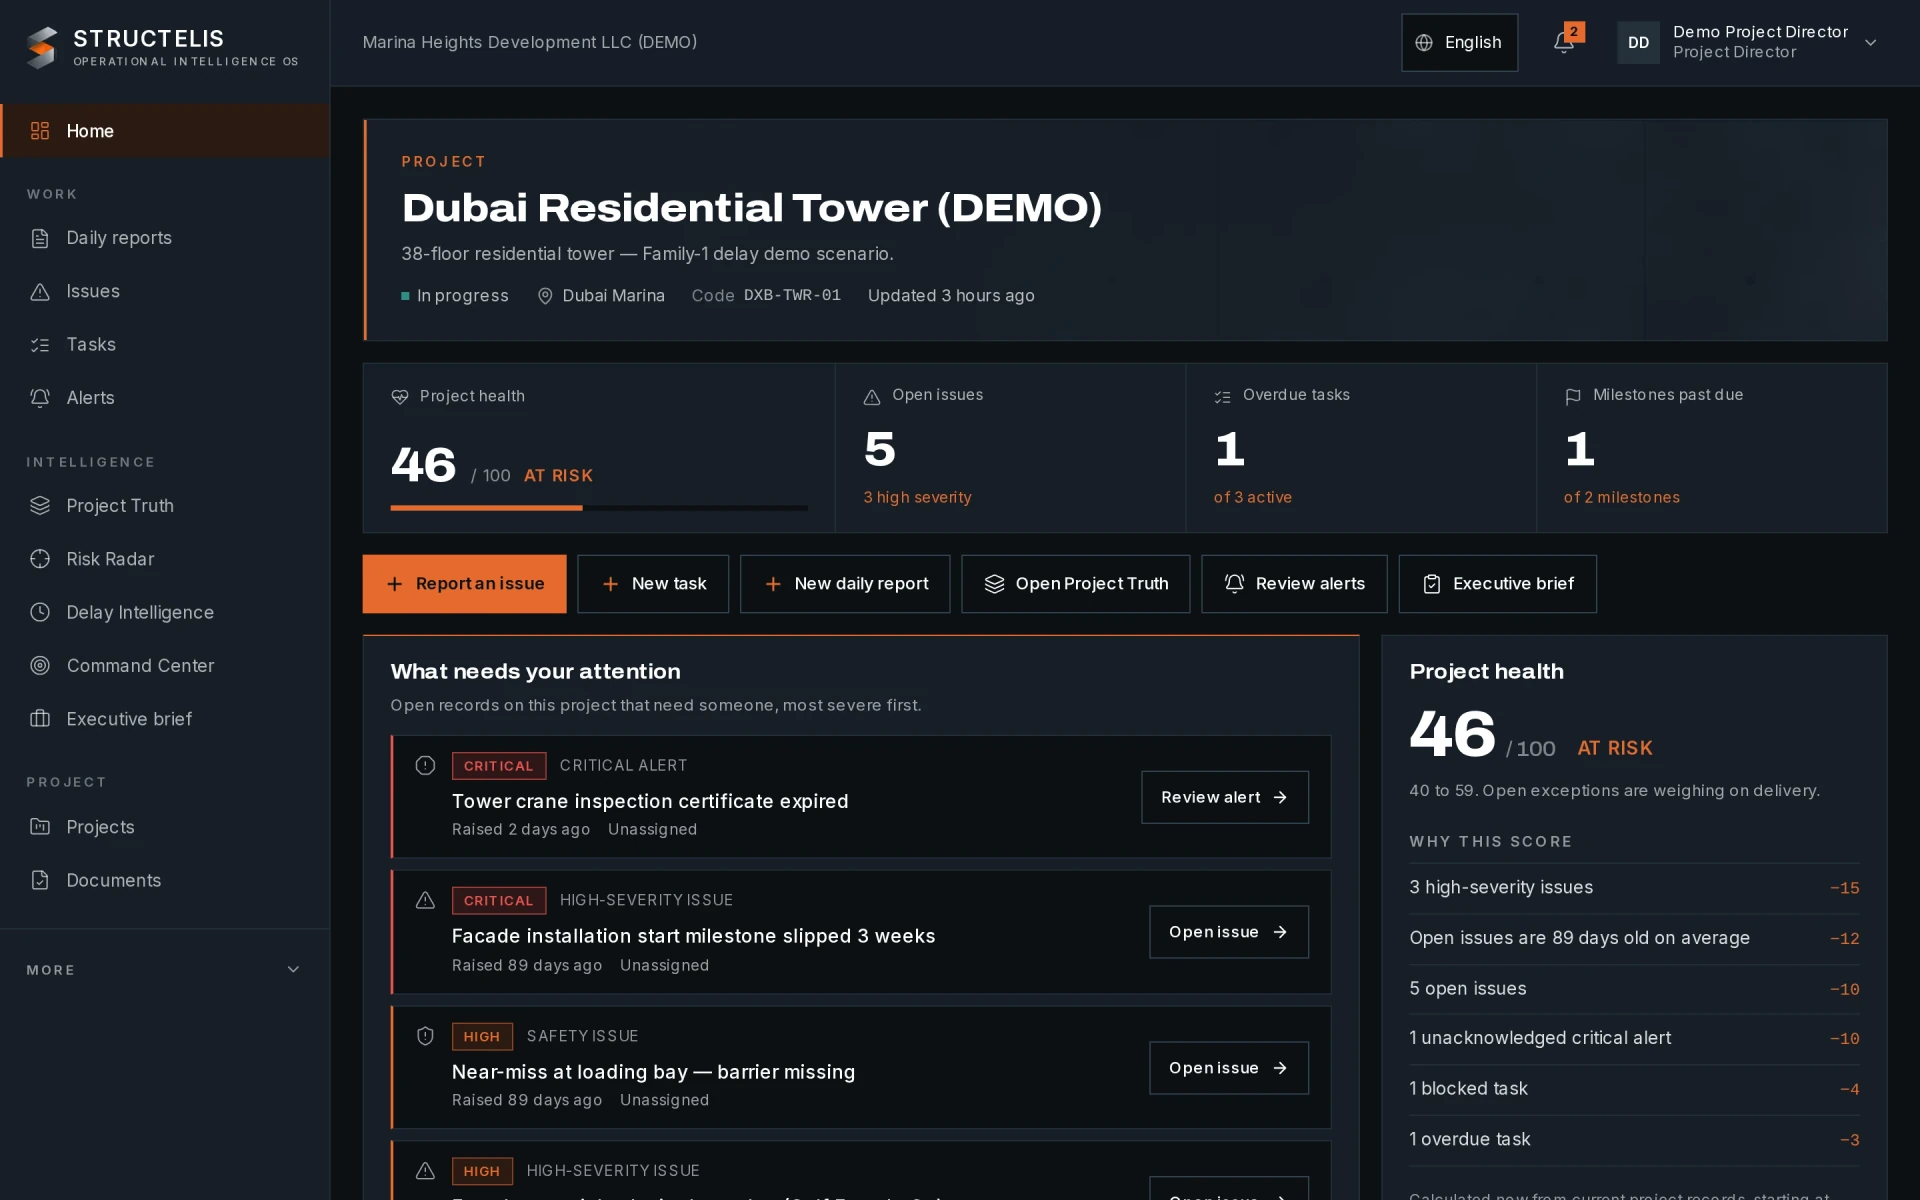This screenshot has height=1200, width=1920.
Task: Click the Milestones past due card
Action: [x=1712, y=447]
